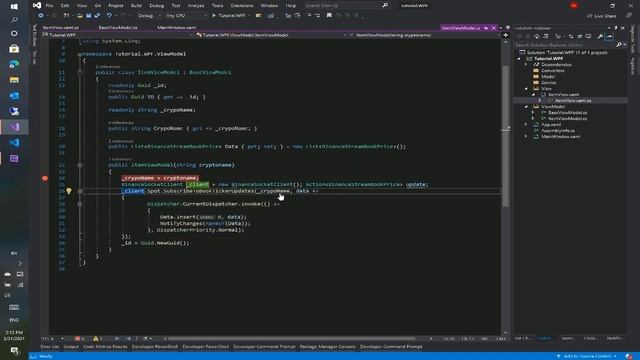640x360 pixels.
Task: Click the Redo arrow icon
Action: click(123, 16)
